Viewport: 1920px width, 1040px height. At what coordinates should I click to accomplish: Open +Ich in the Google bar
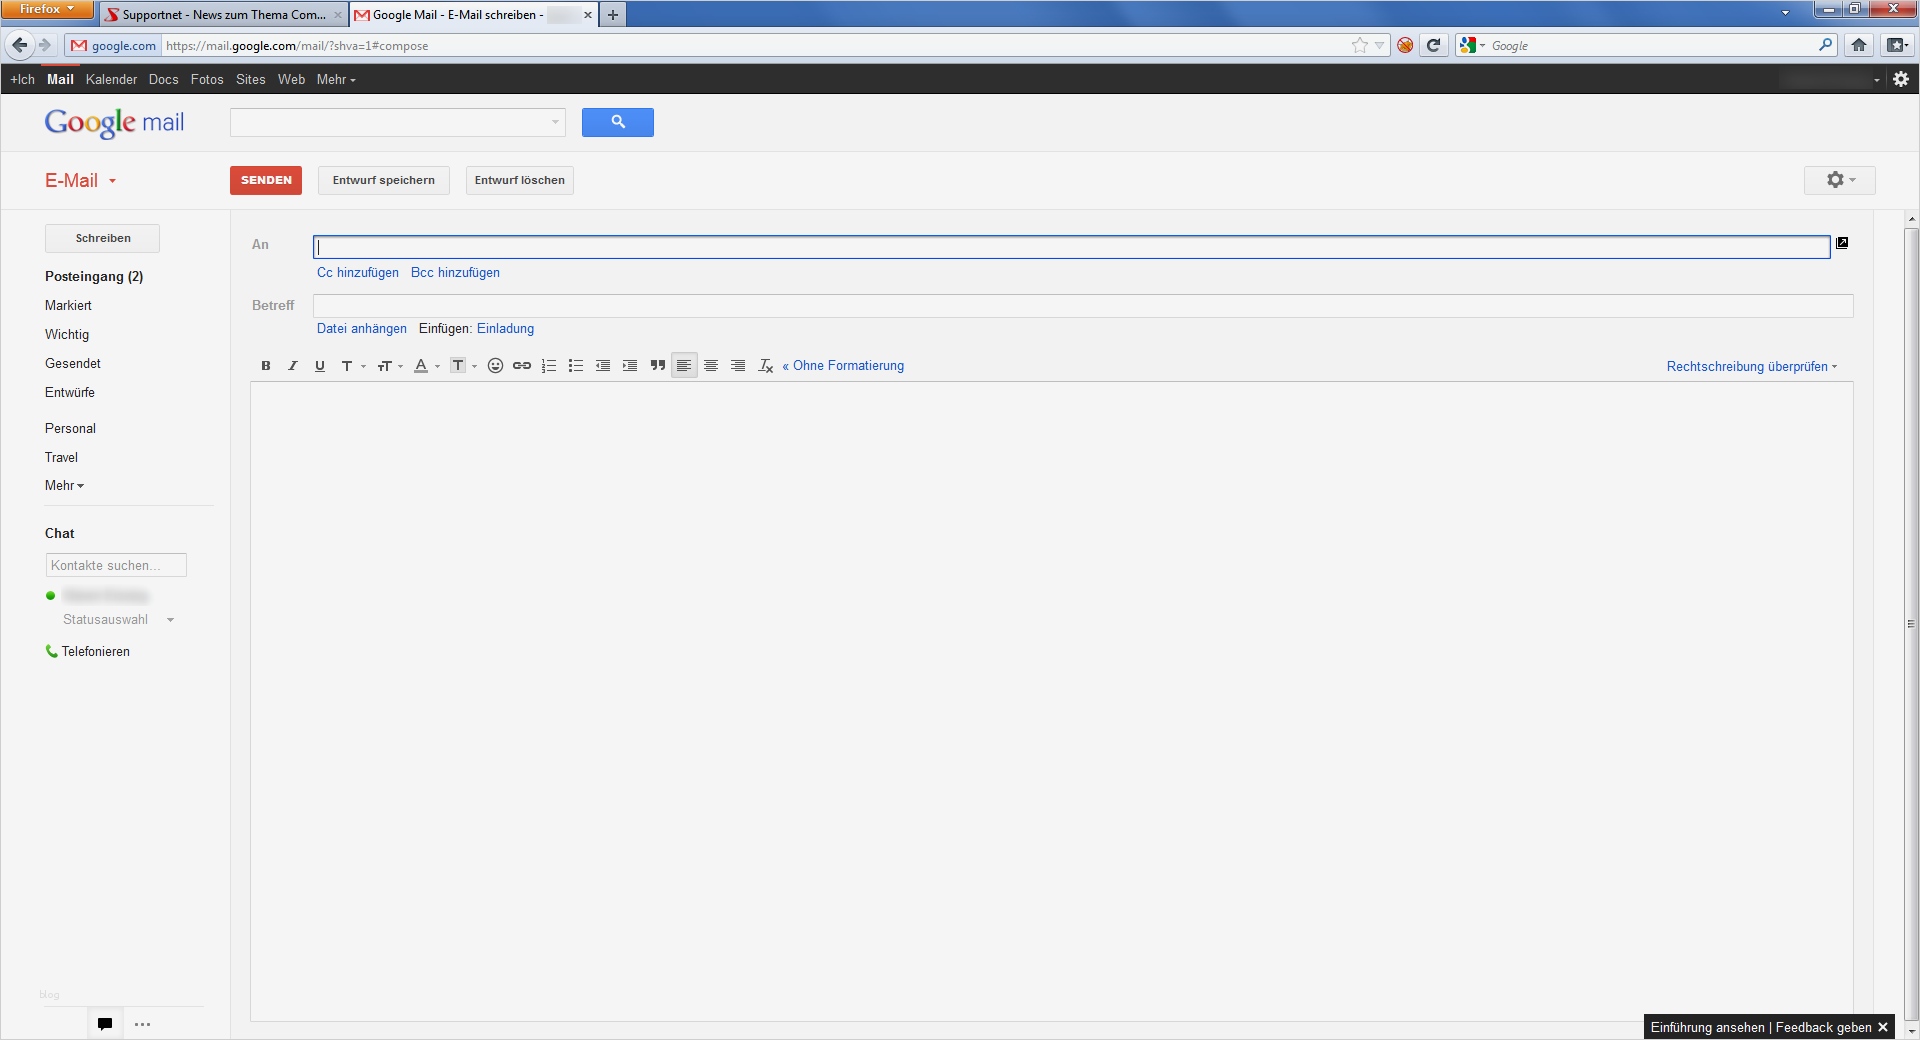pos(23,80)
